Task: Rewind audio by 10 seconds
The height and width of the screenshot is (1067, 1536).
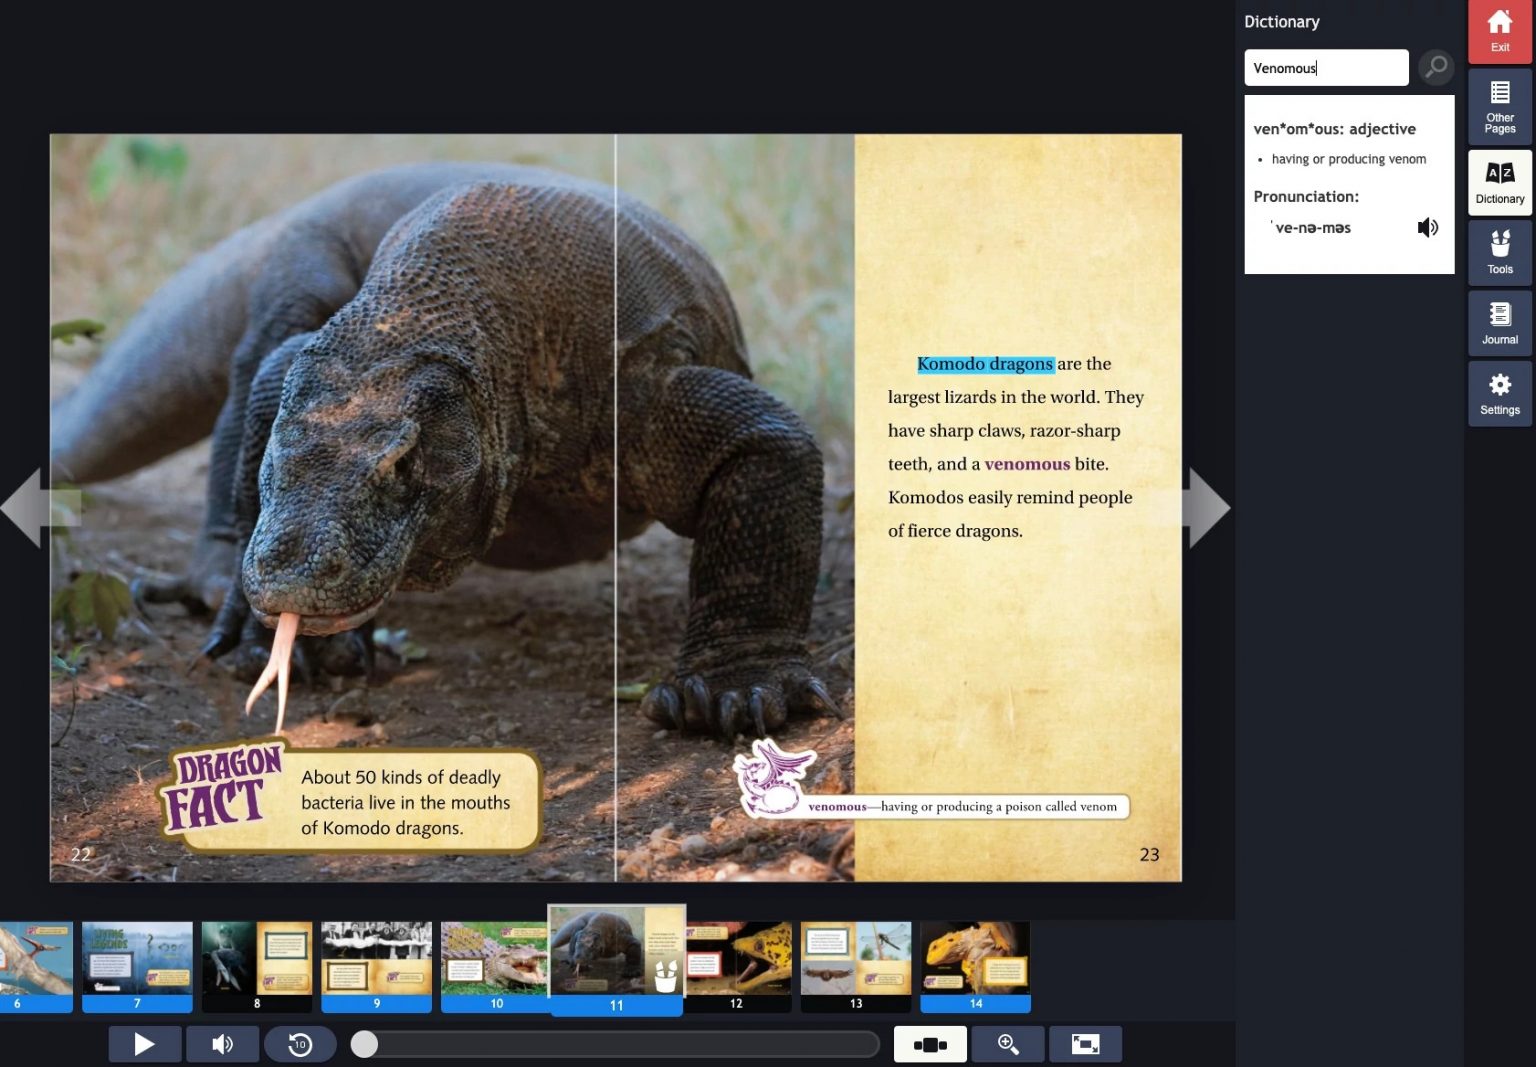Action: pyautogui.click(x=300, y=1044)
